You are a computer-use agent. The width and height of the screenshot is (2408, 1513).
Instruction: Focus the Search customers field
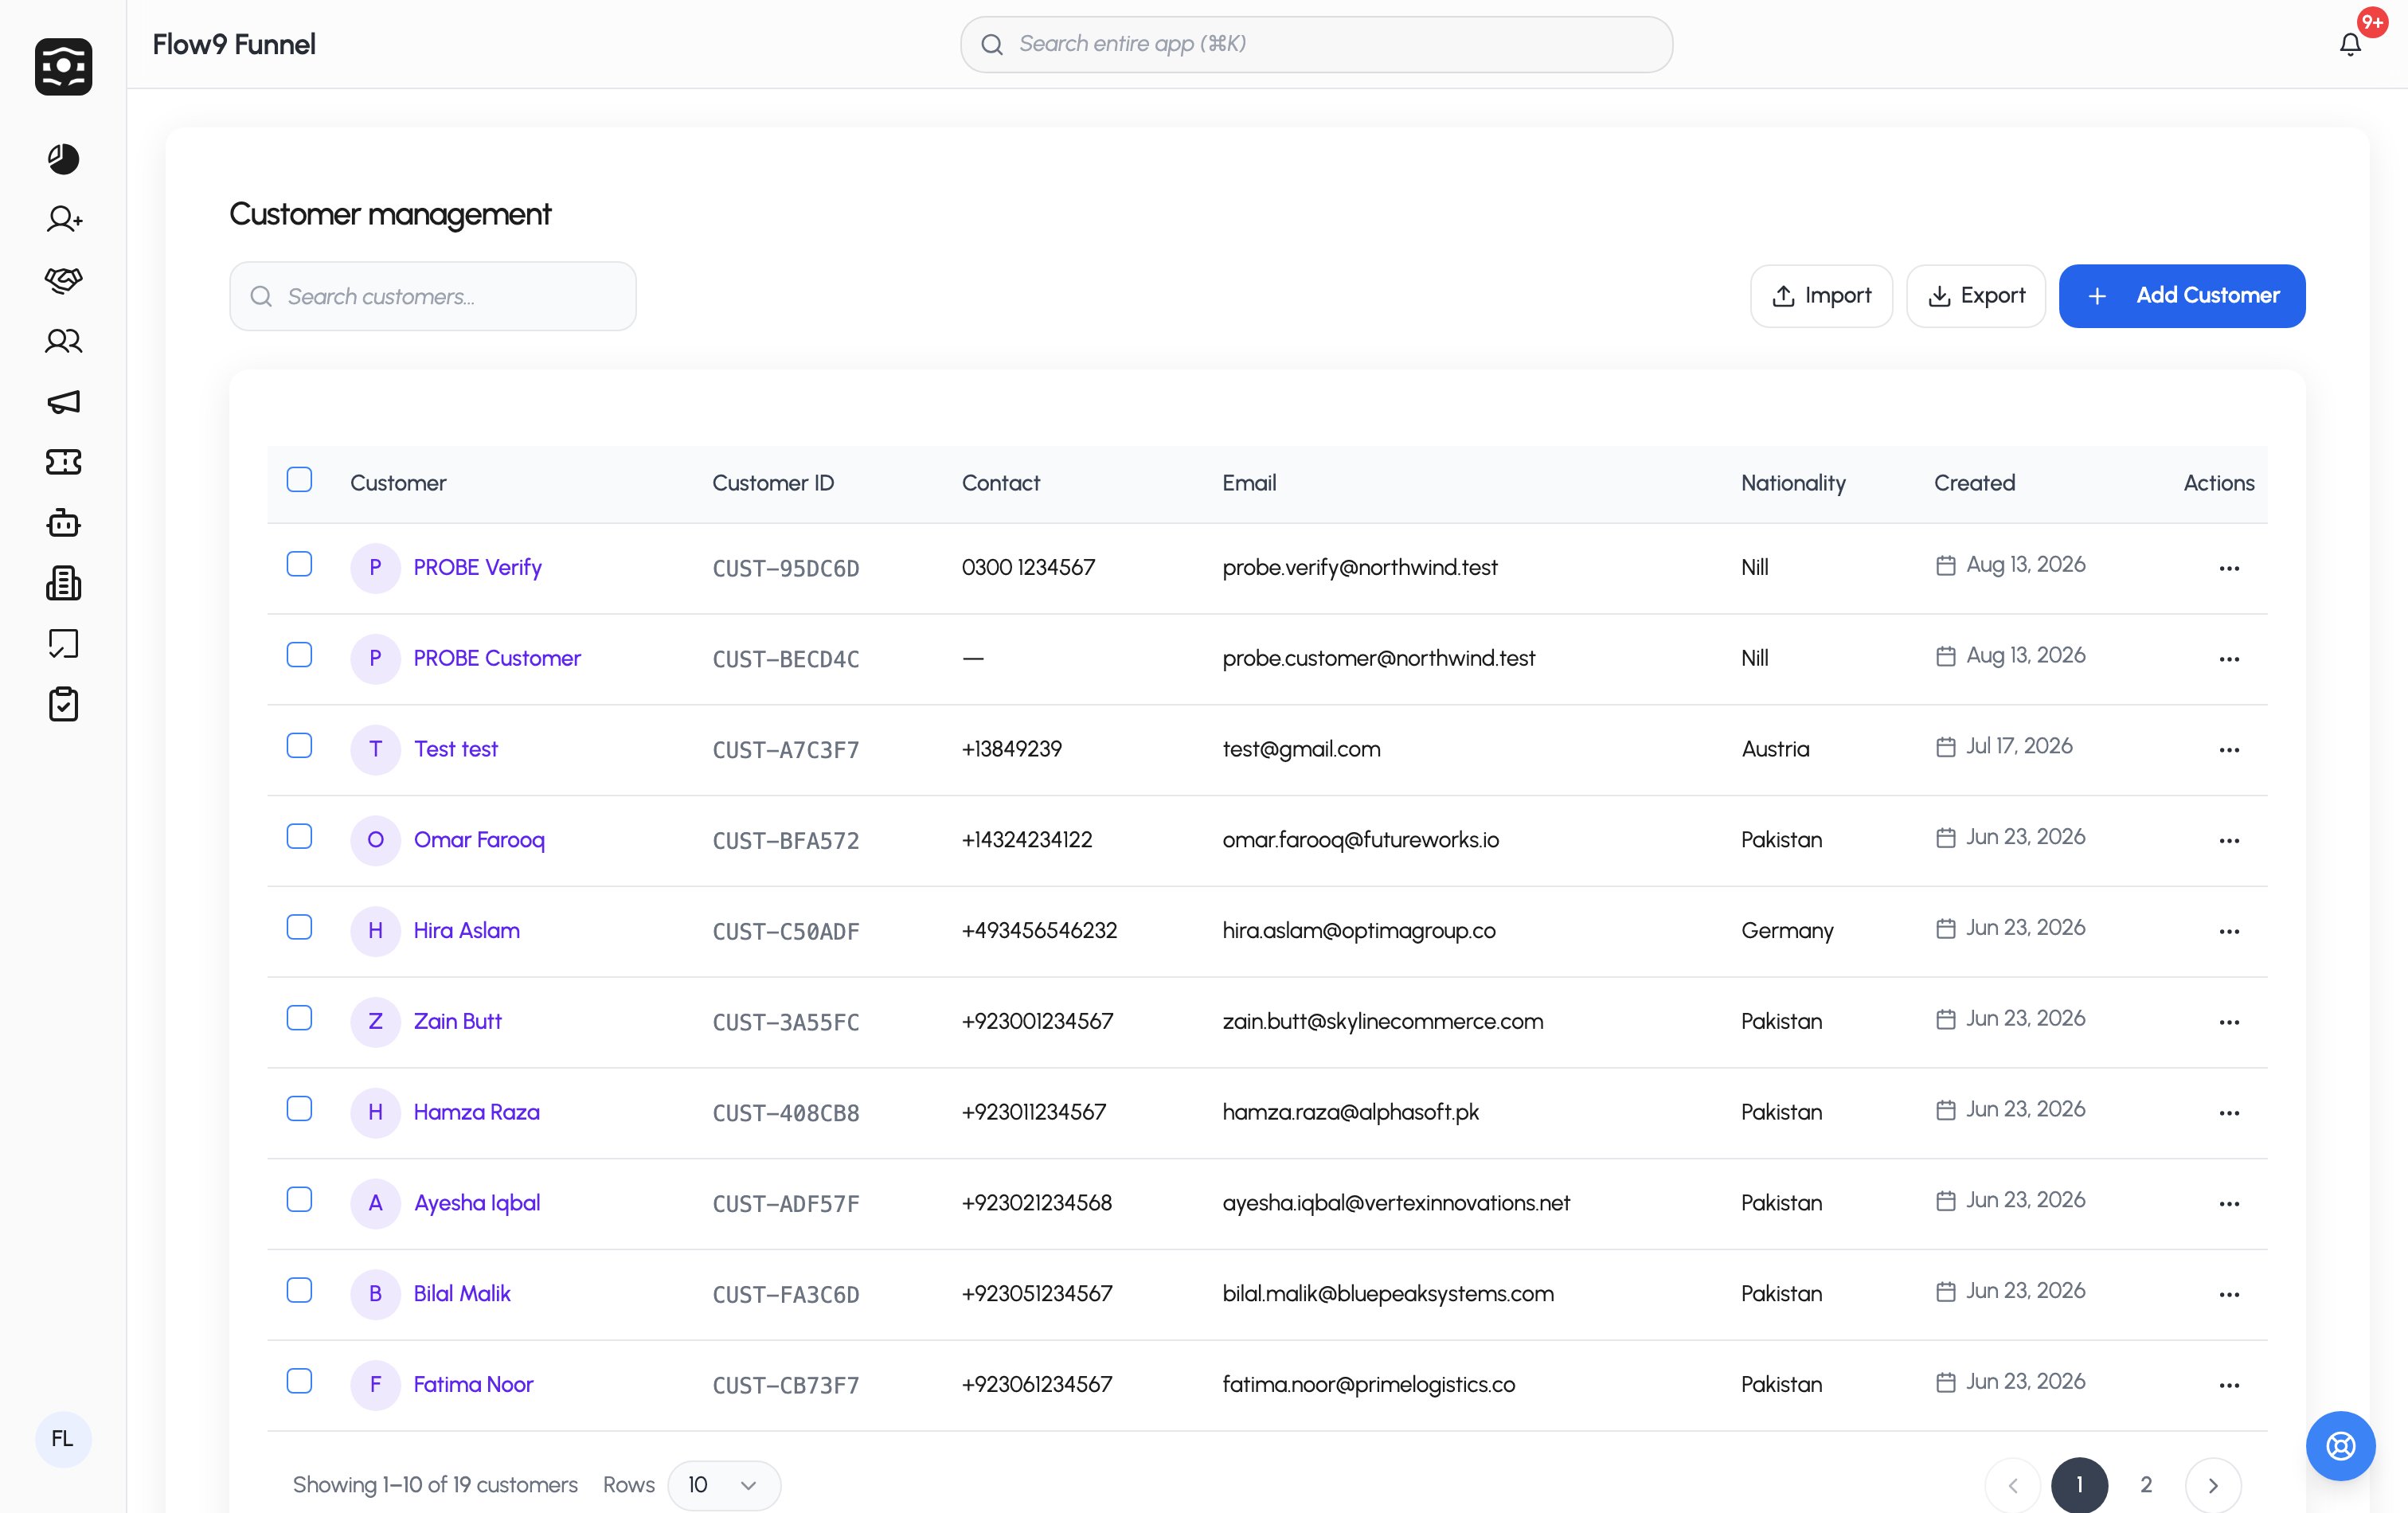(x=433, y=297)
